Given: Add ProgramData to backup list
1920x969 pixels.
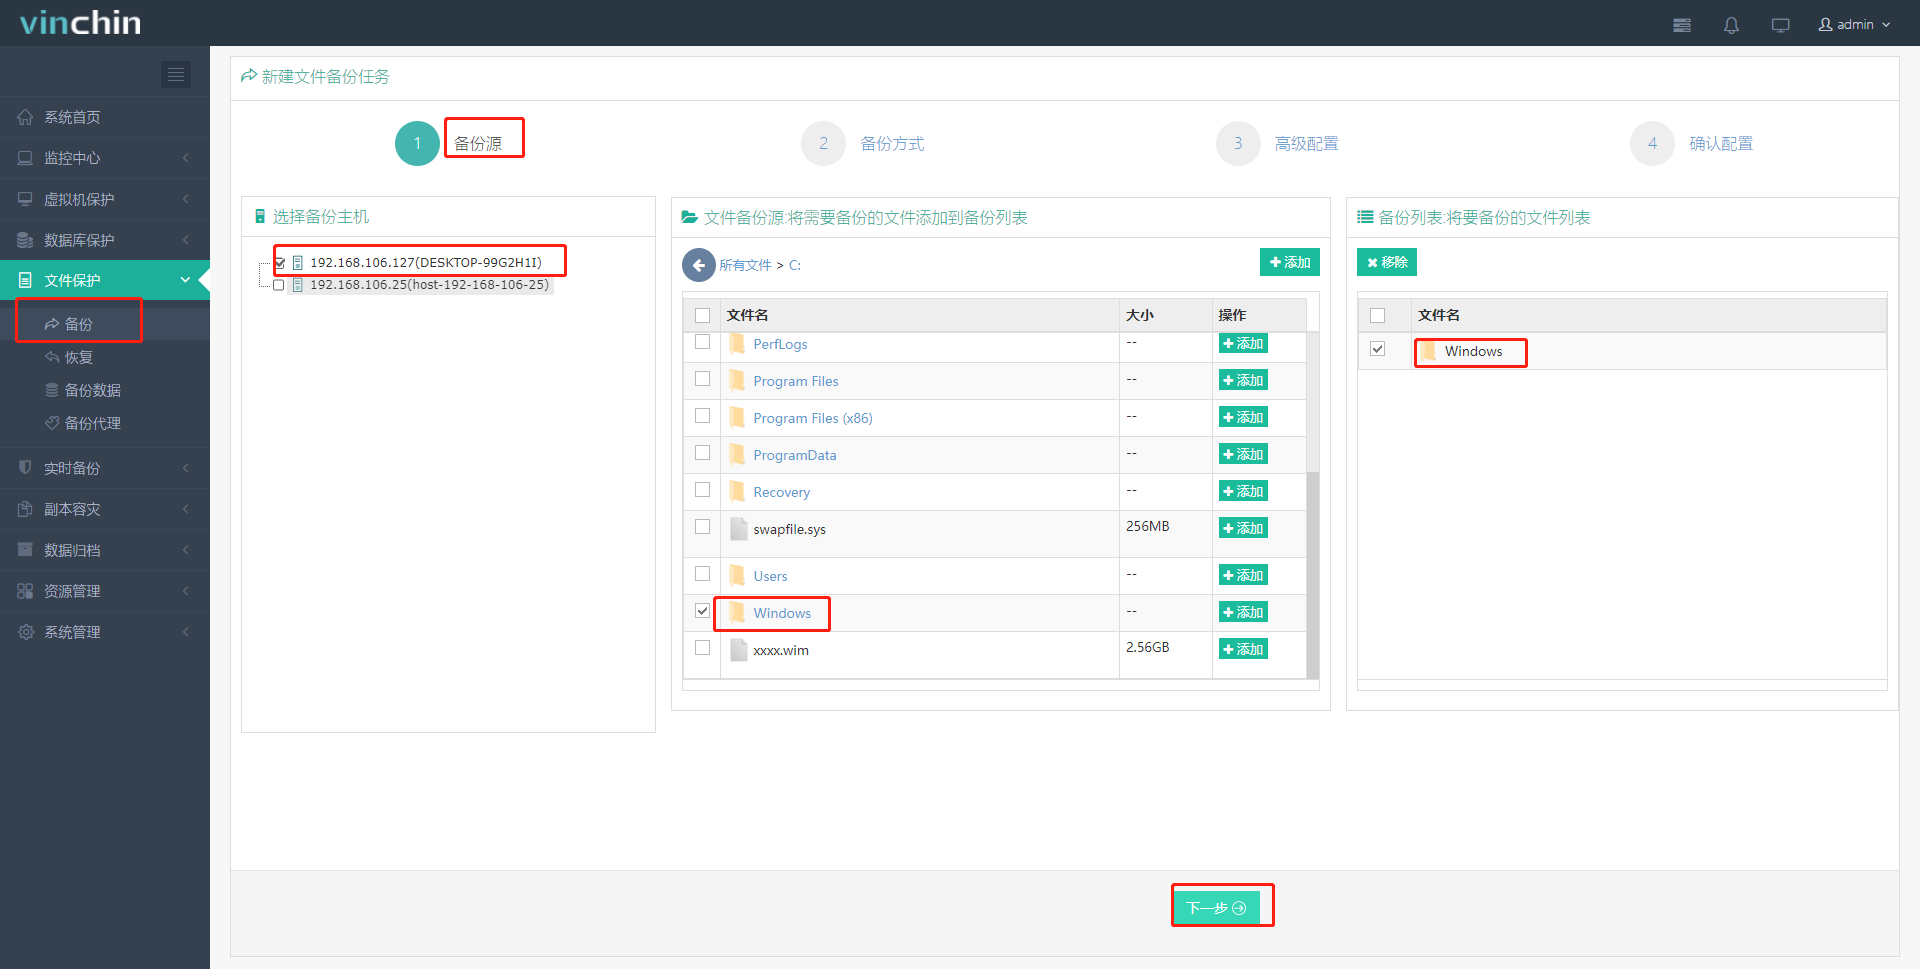Looking at the screenshot, I should (x=1243, y=454).
